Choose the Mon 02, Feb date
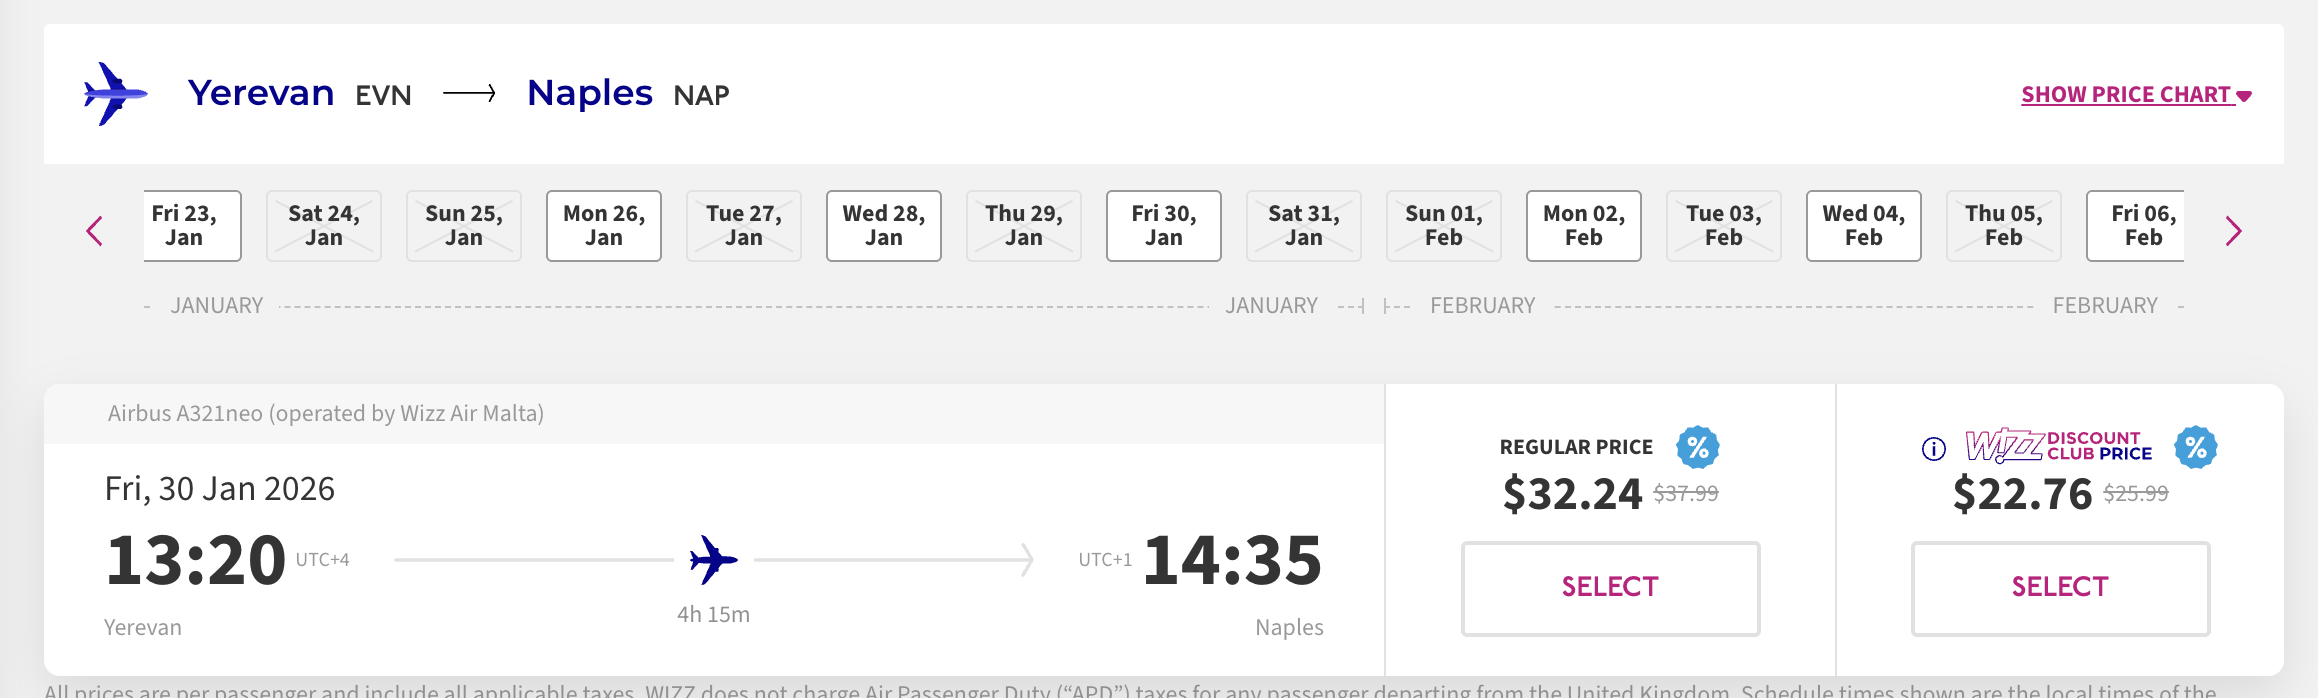Viewport: 2318px width, 698px height. pos(1583,226)
